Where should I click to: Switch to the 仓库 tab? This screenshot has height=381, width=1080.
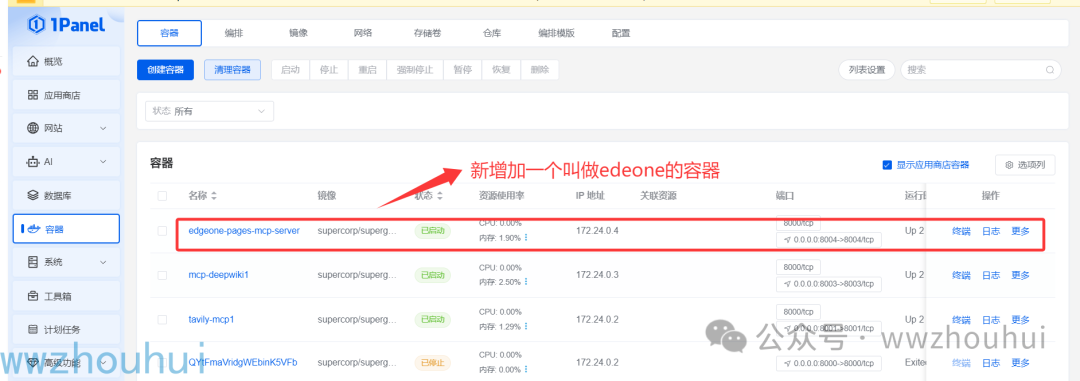(492, 33)
